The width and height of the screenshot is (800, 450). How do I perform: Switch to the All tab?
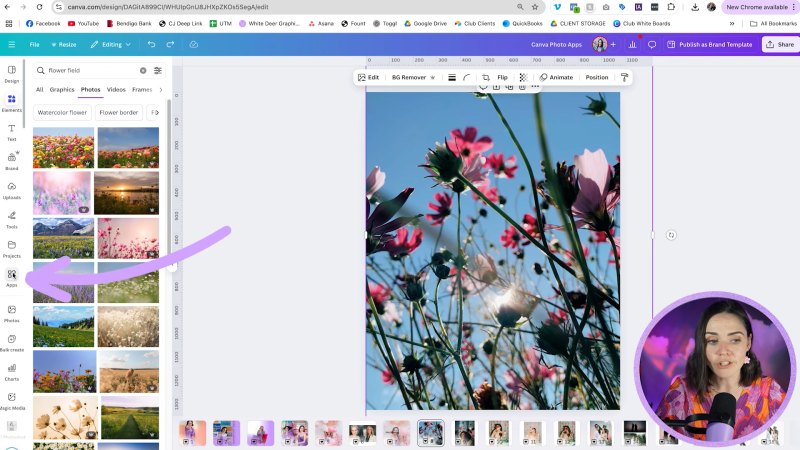39,90
